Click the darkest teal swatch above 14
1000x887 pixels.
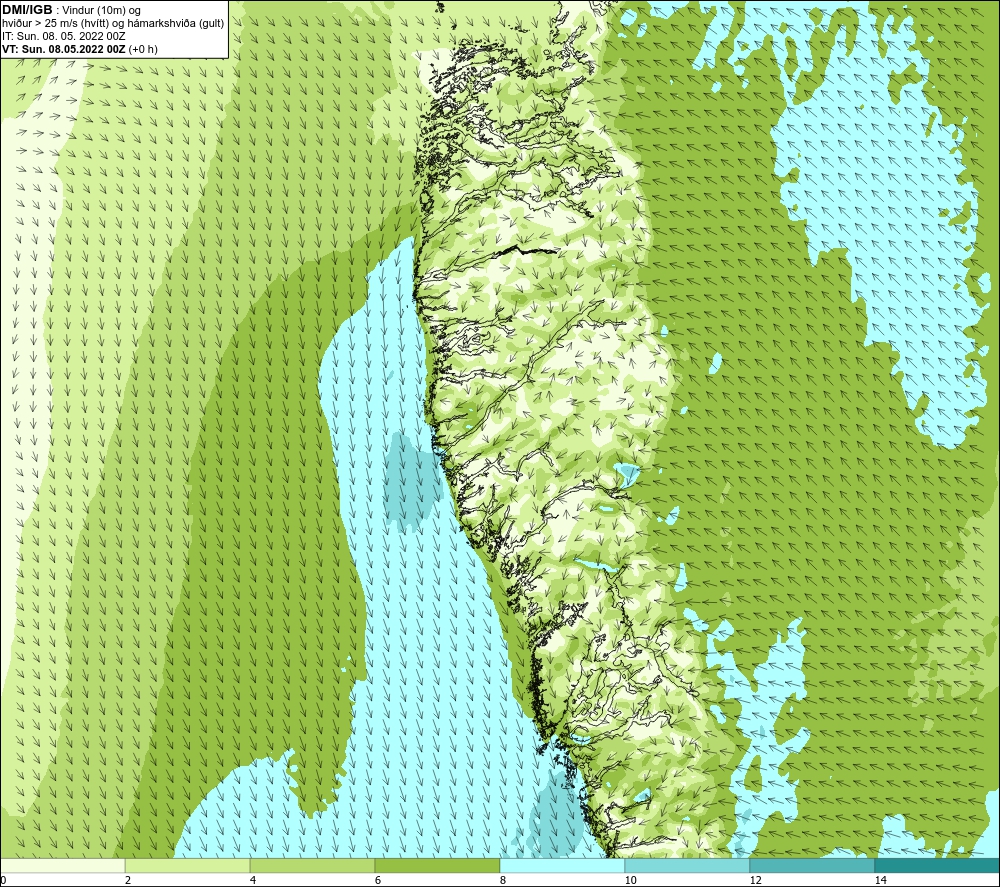click(938, 866)
